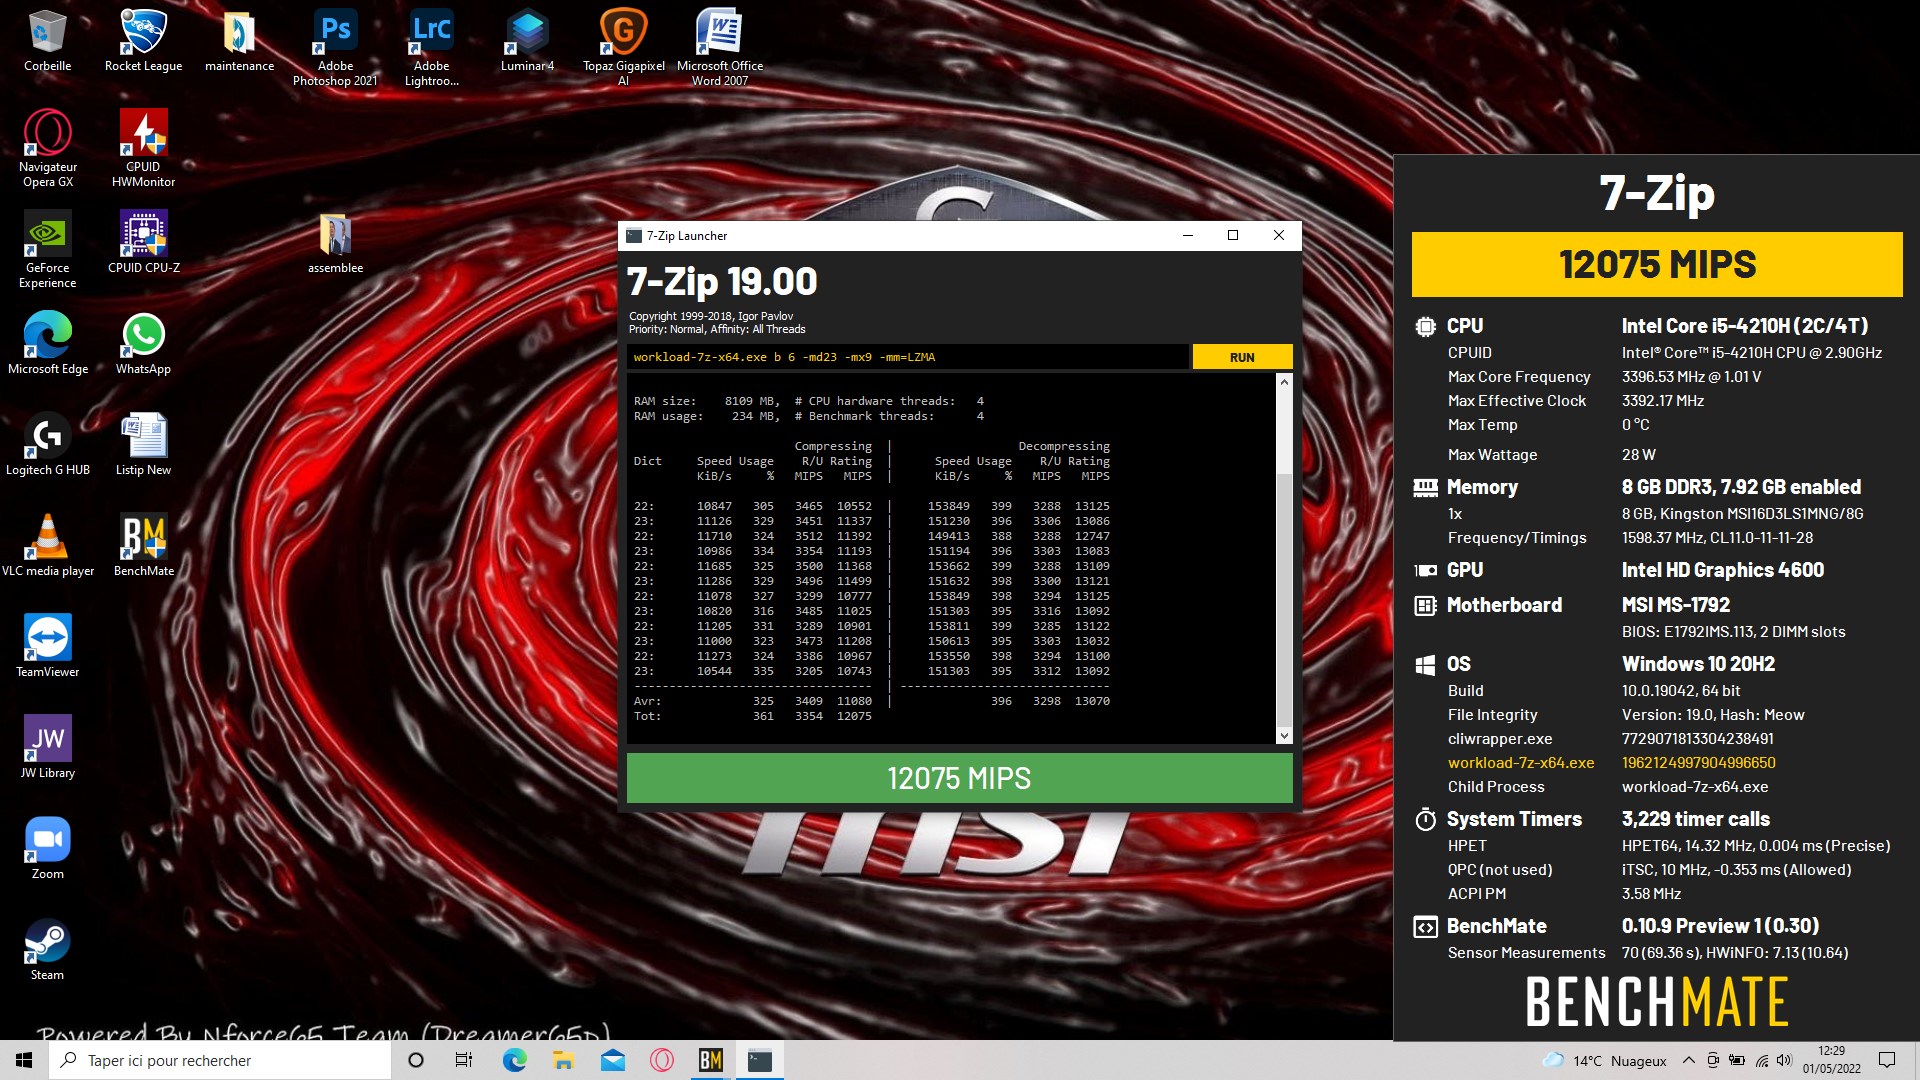Screen dimensions: 1920x1080
Task: Launch Logitech G HUB shortcut
Action: click(47, 444)
